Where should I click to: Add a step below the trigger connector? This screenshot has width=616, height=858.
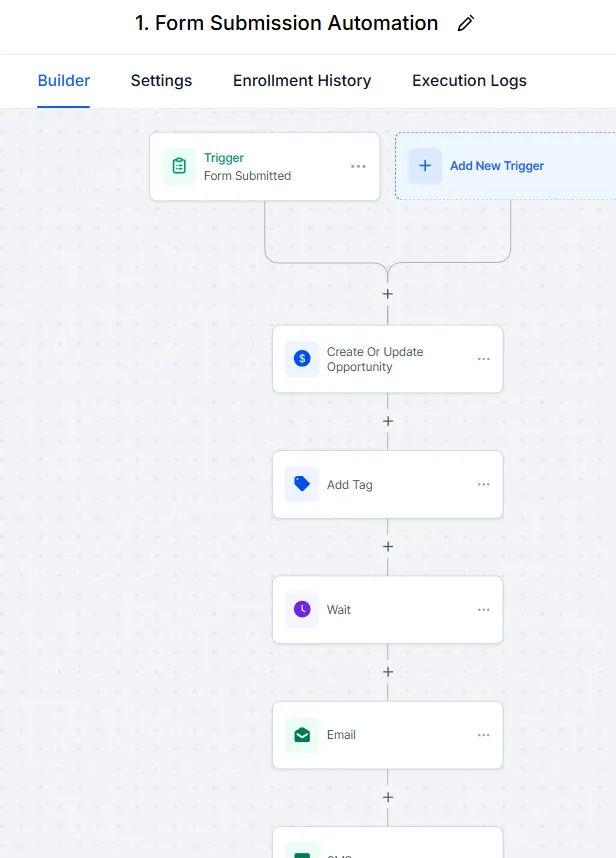(388, 294)
